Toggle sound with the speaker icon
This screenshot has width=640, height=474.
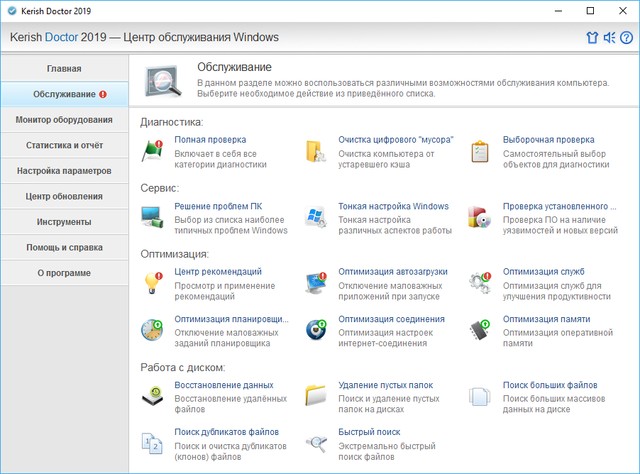609,38
